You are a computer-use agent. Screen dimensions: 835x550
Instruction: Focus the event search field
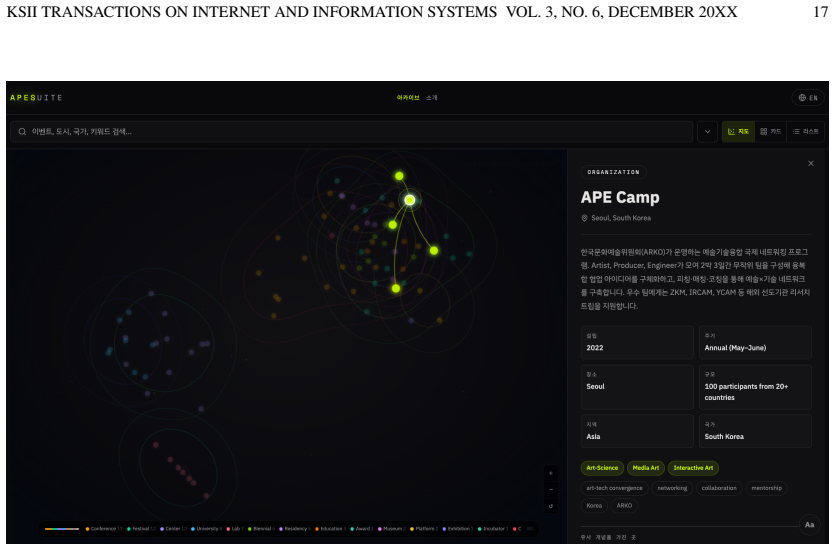click(x=351, y=132)
